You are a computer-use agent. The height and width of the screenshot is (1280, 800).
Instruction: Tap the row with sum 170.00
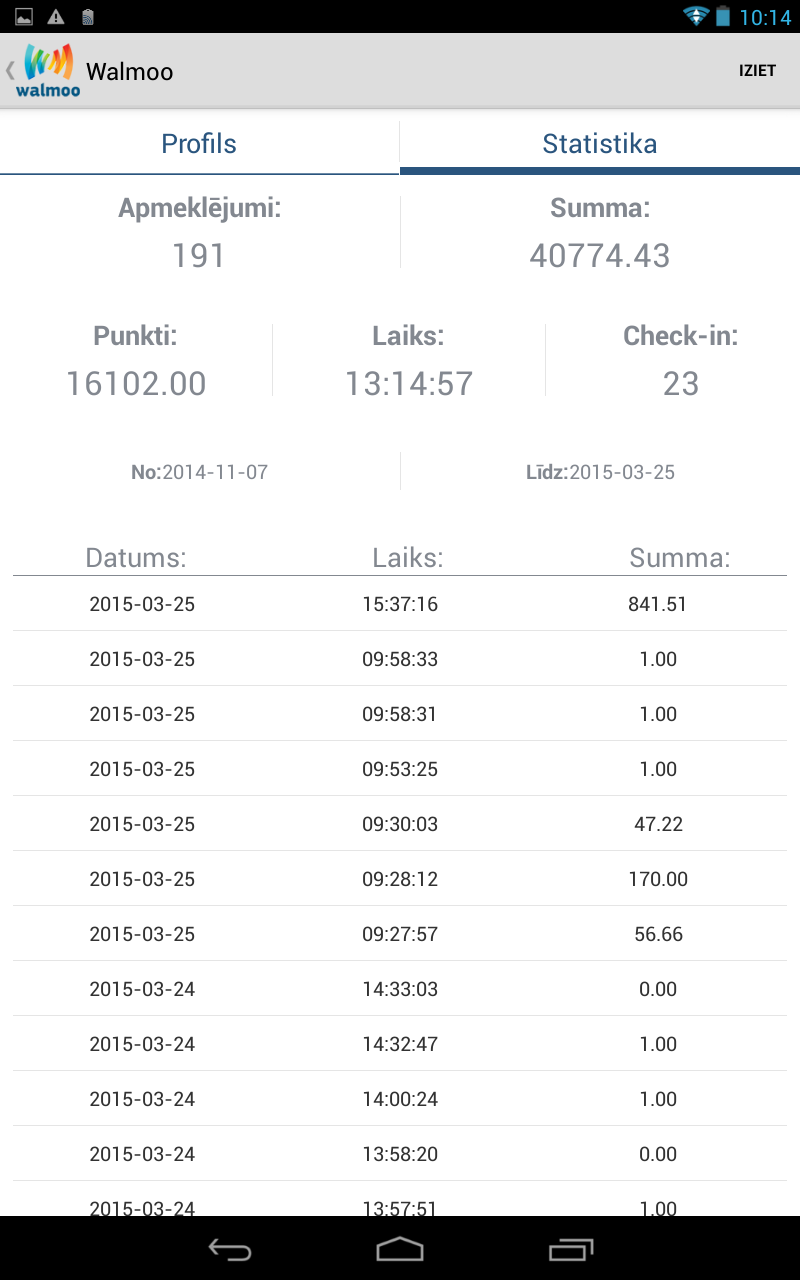tap(400, 879)
